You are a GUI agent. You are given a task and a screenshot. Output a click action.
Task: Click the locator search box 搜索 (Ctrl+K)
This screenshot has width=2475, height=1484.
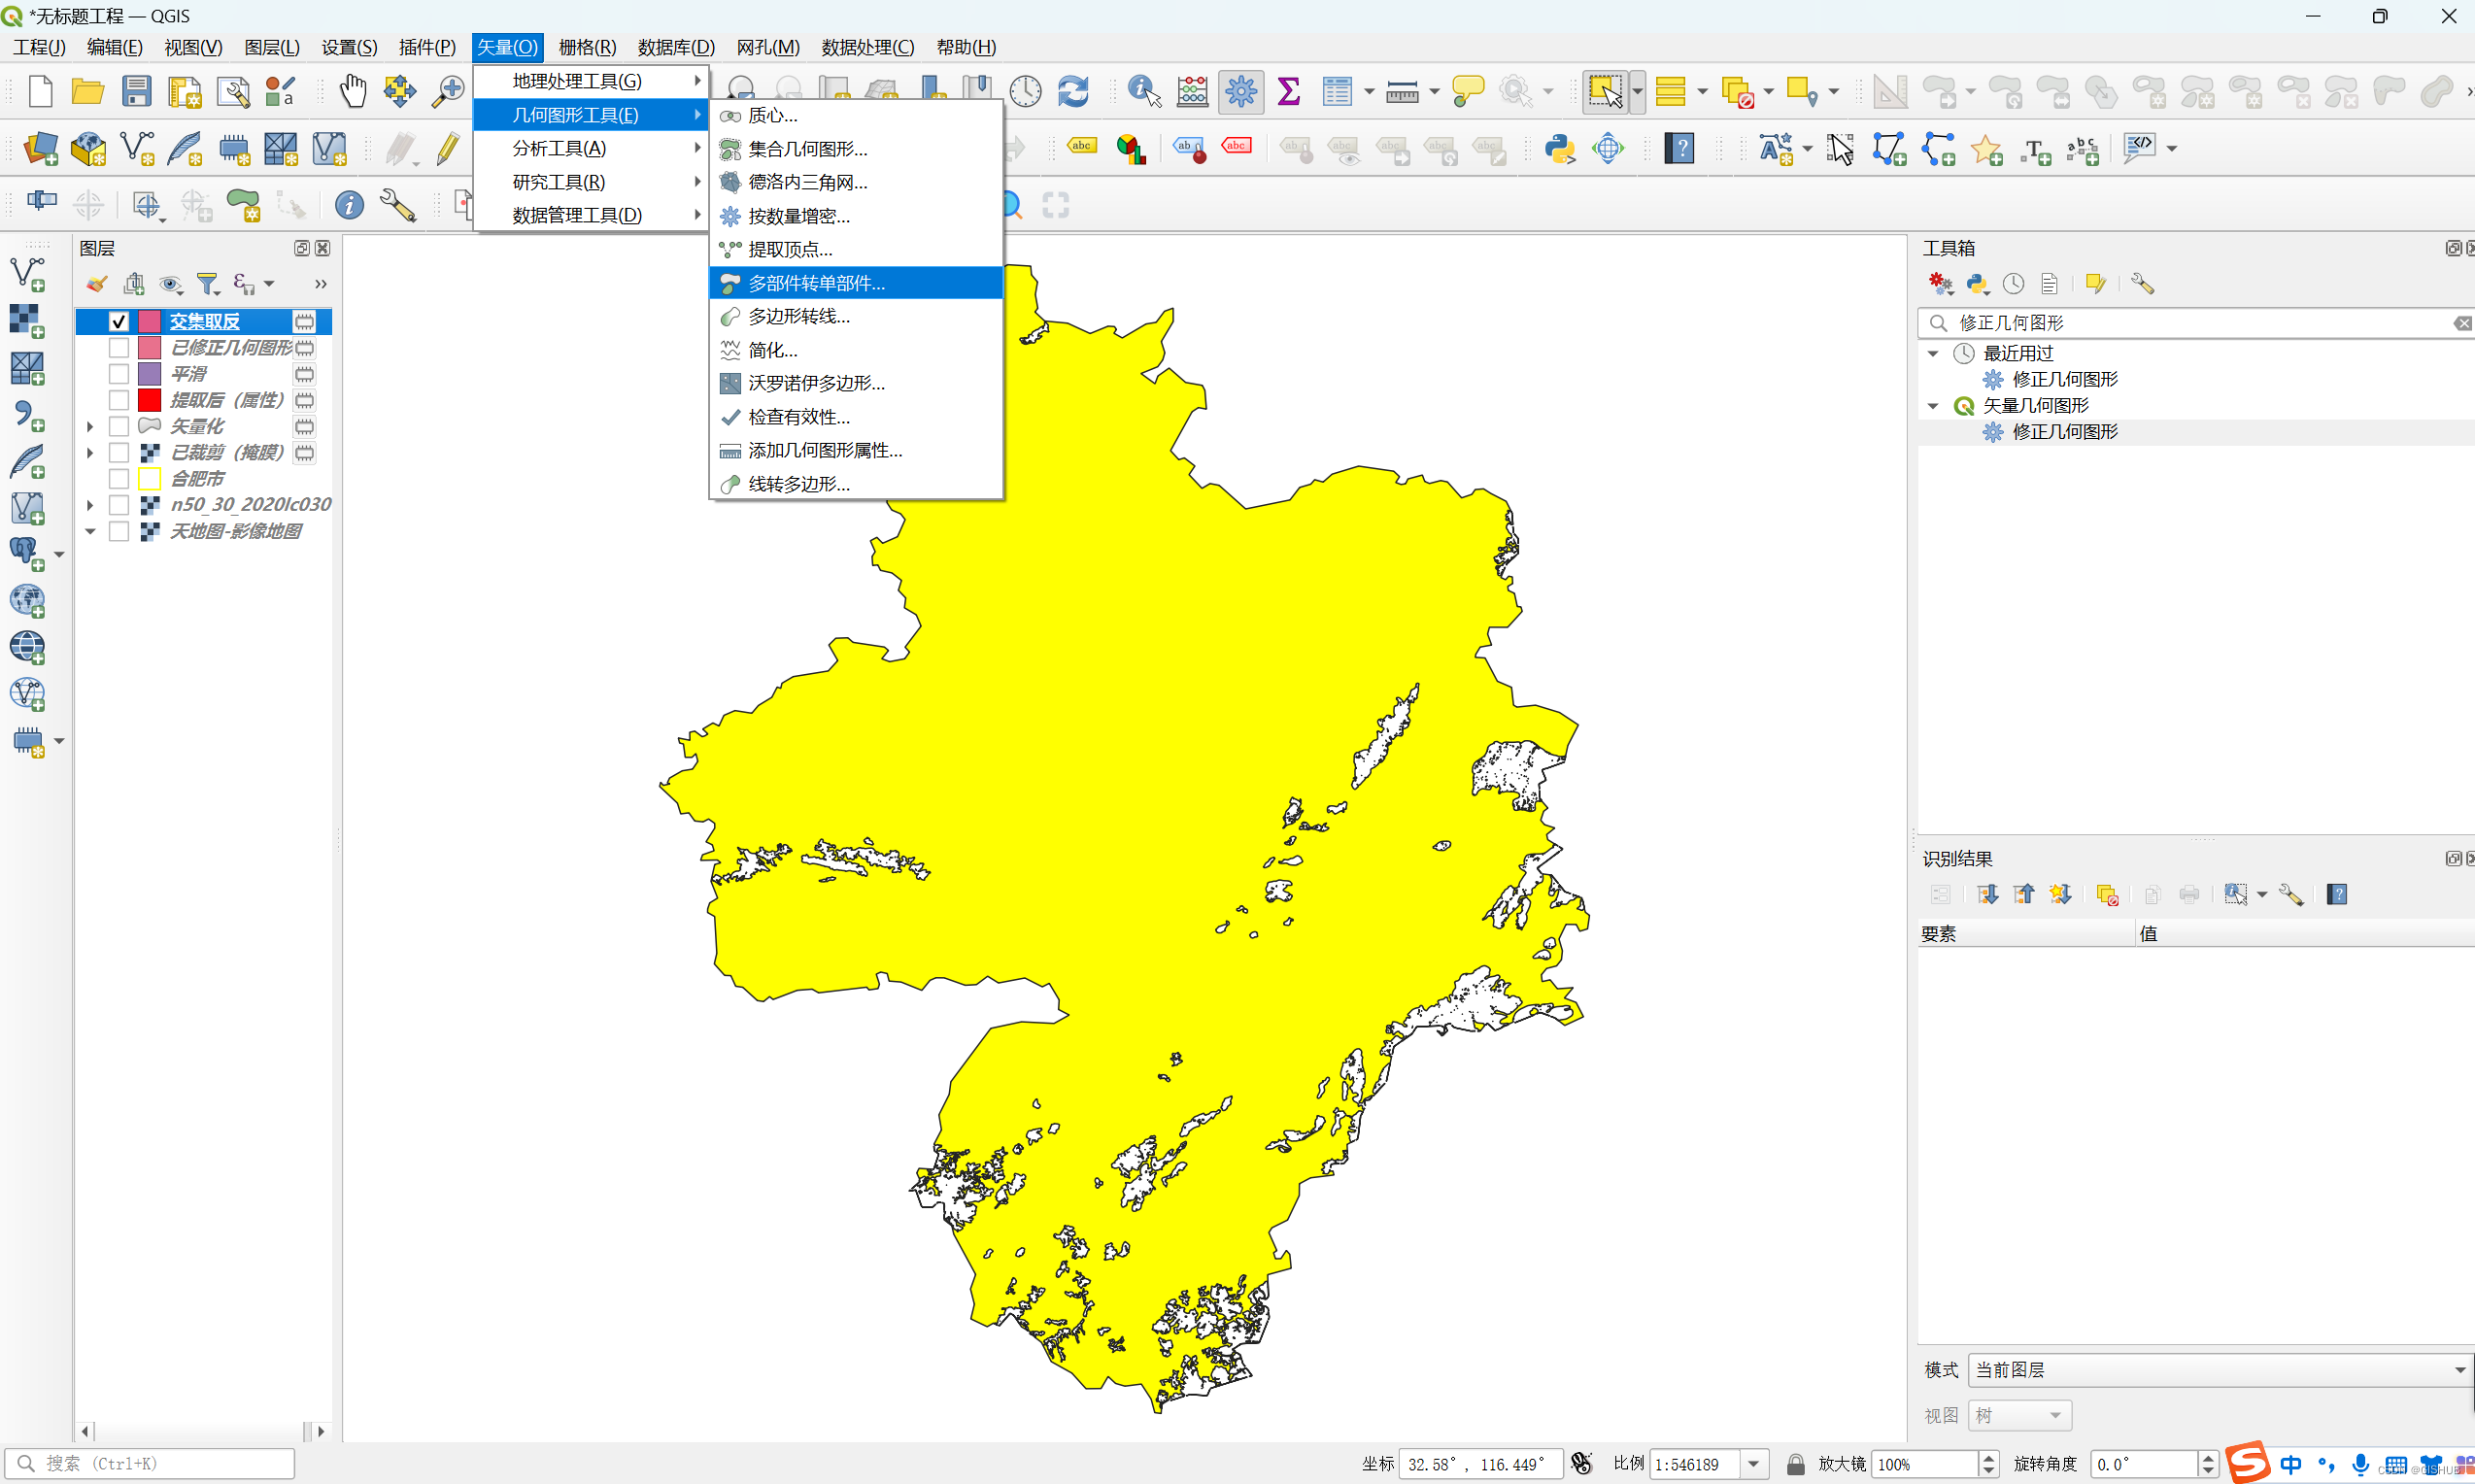click(150, 1464)
